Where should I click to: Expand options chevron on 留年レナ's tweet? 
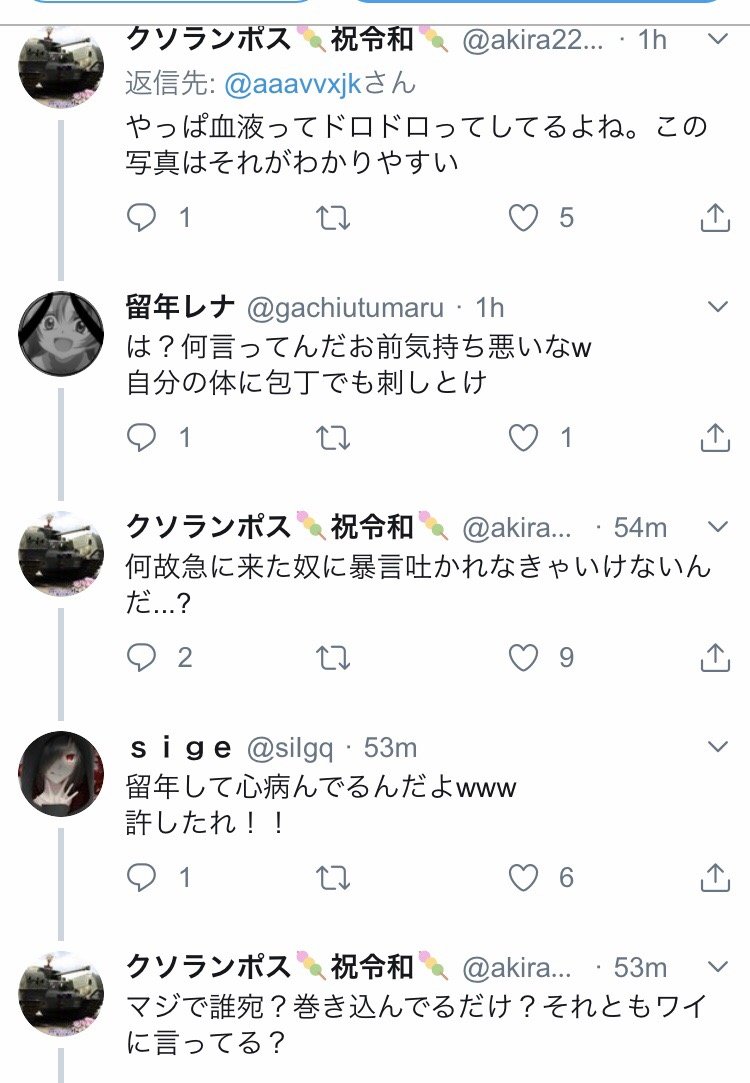[718, 306]
